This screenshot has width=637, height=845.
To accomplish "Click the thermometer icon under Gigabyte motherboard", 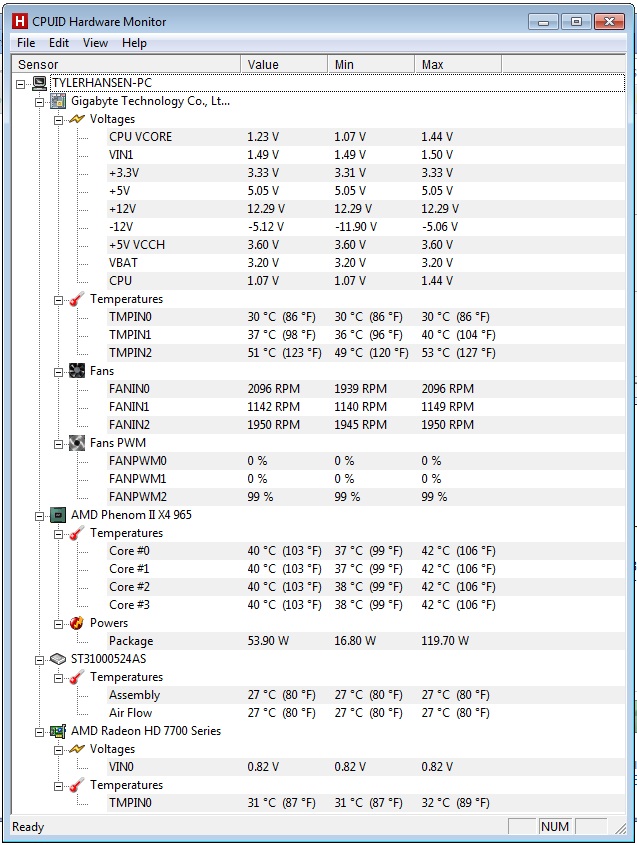I will pyautogui.click(x=77, y=299).
